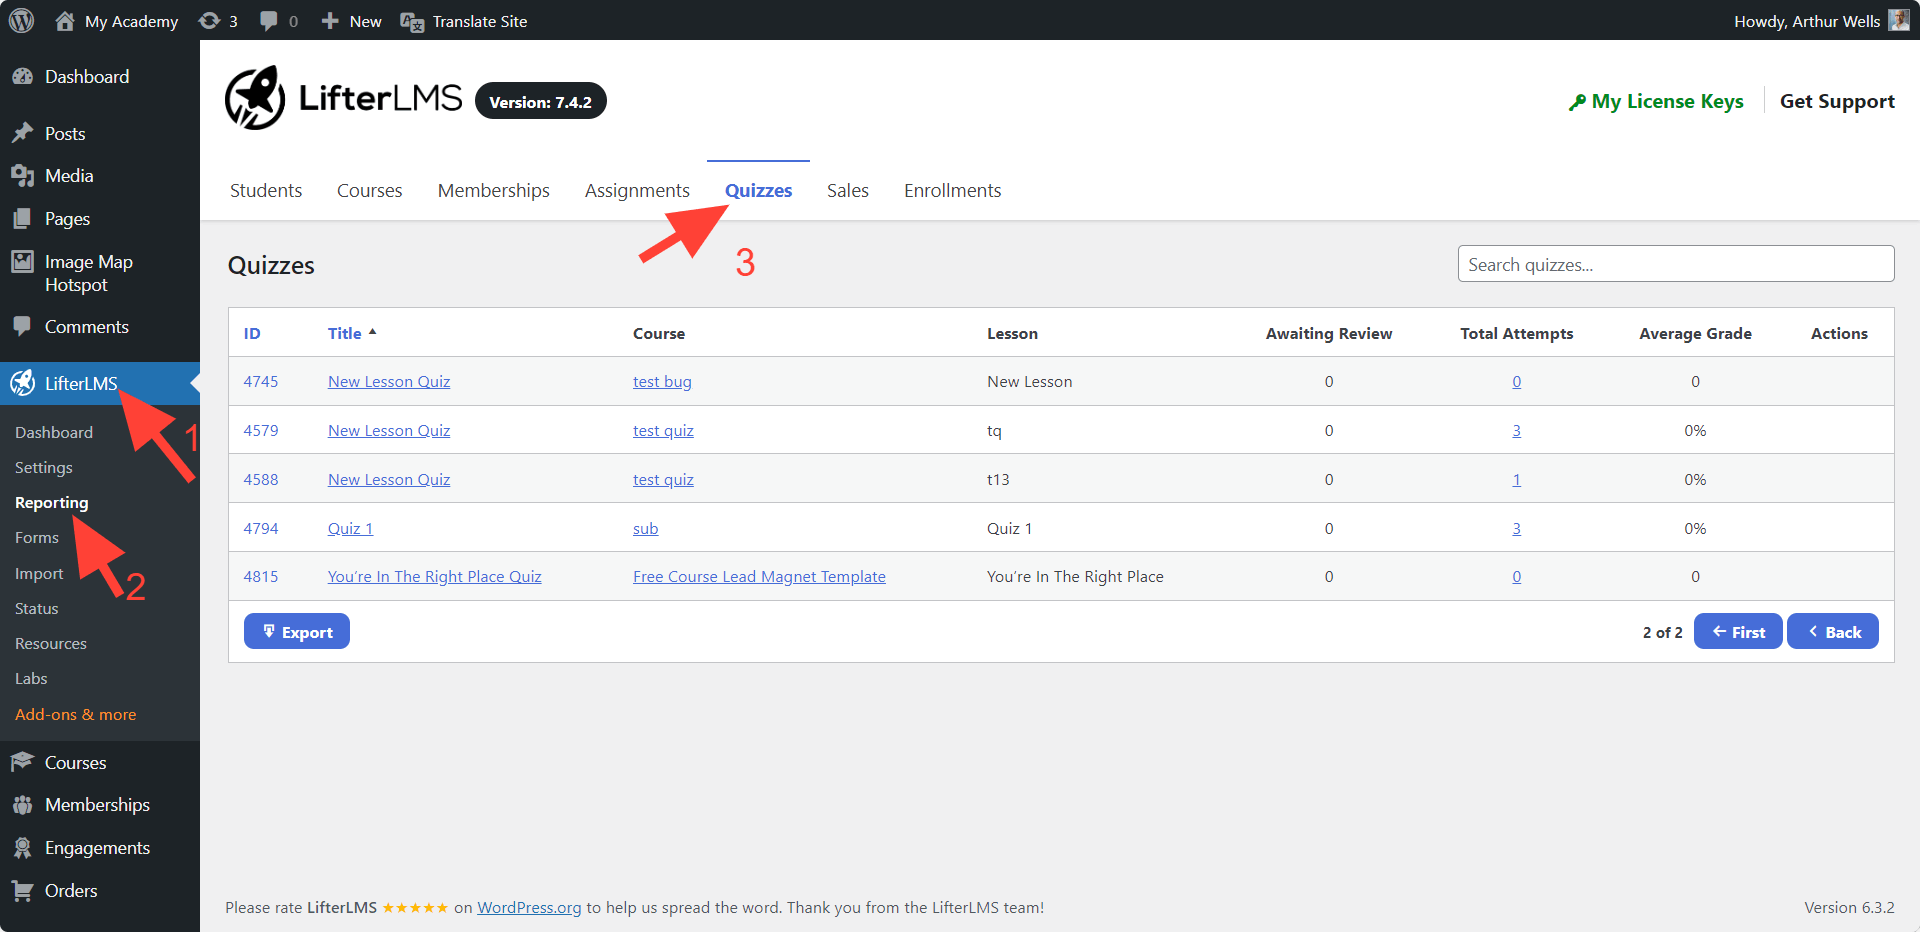
Task: Open comments bubble icon in admin bar
Action: [x=268, y=20]
